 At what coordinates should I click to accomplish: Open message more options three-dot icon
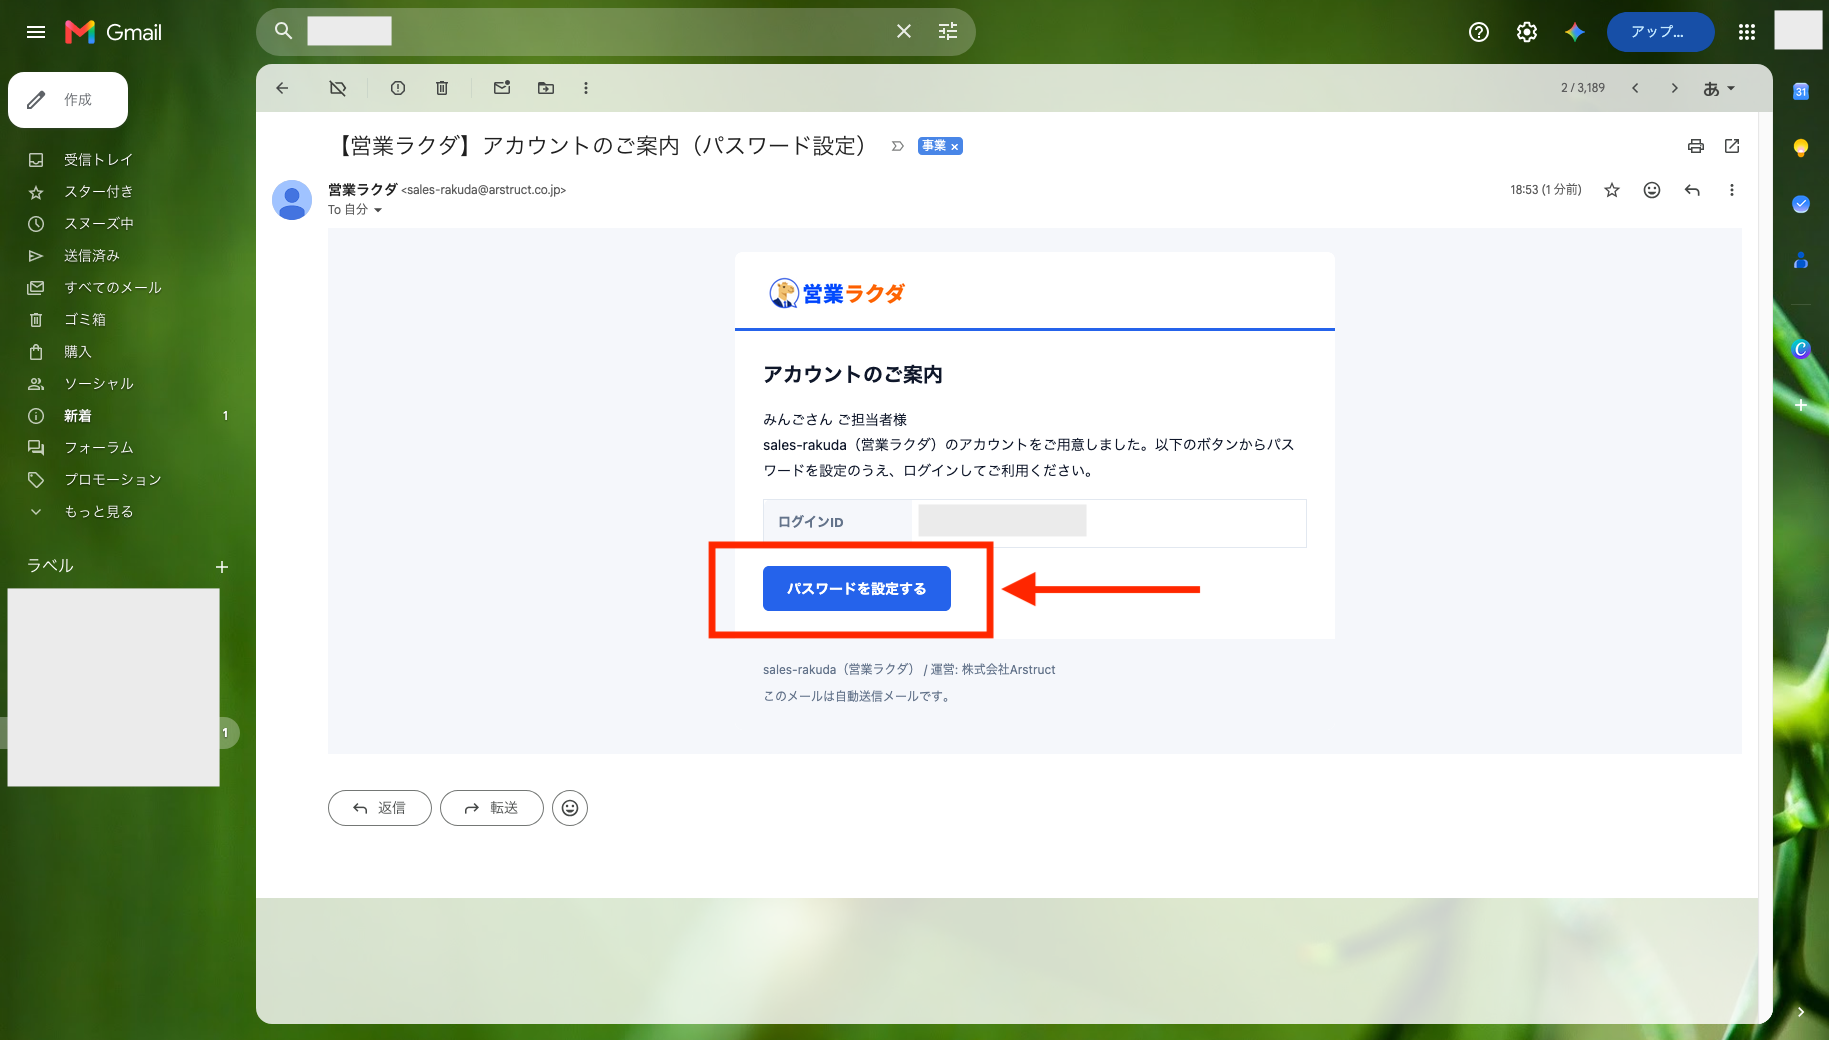(1732, 190)
